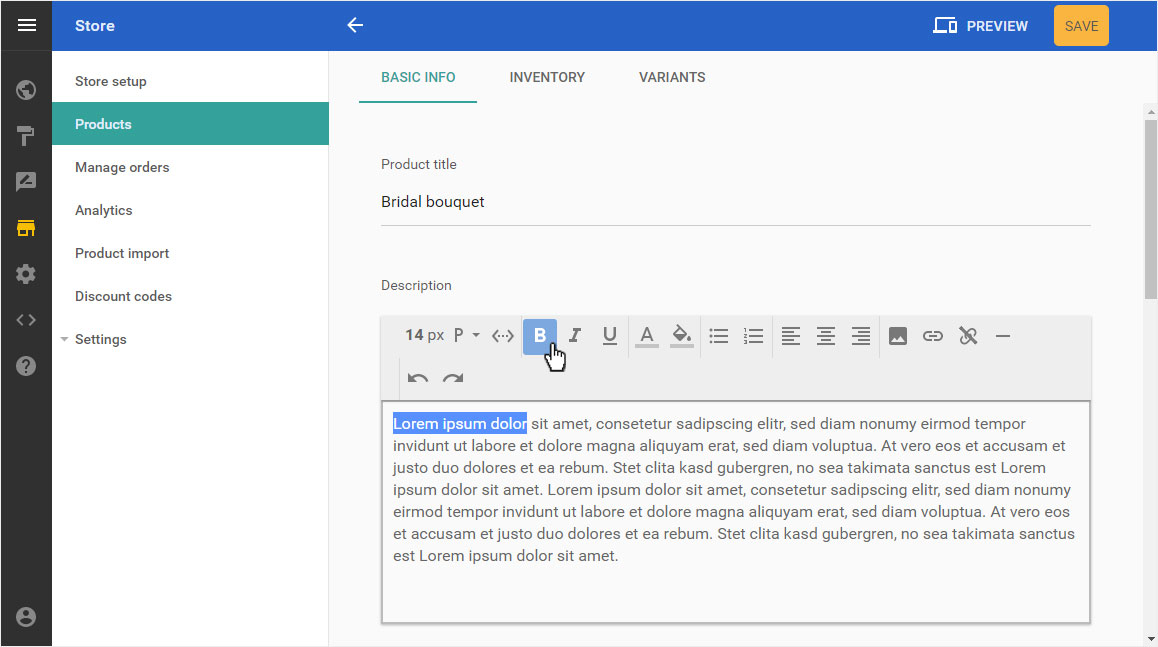Edit the Product title field
Screen dimensions: 1158x647
(x=736, y=202)
